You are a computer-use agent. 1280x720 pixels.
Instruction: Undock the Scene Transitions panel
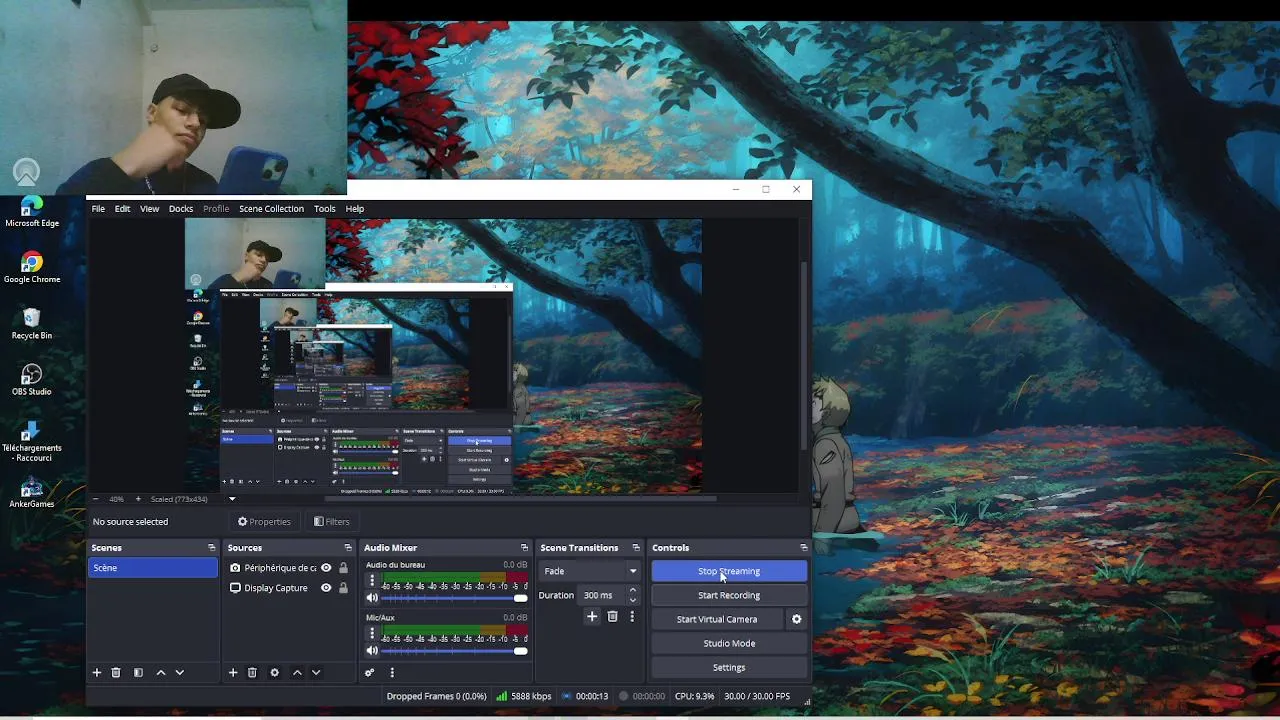pyautogui.click(x=636, y=548)
